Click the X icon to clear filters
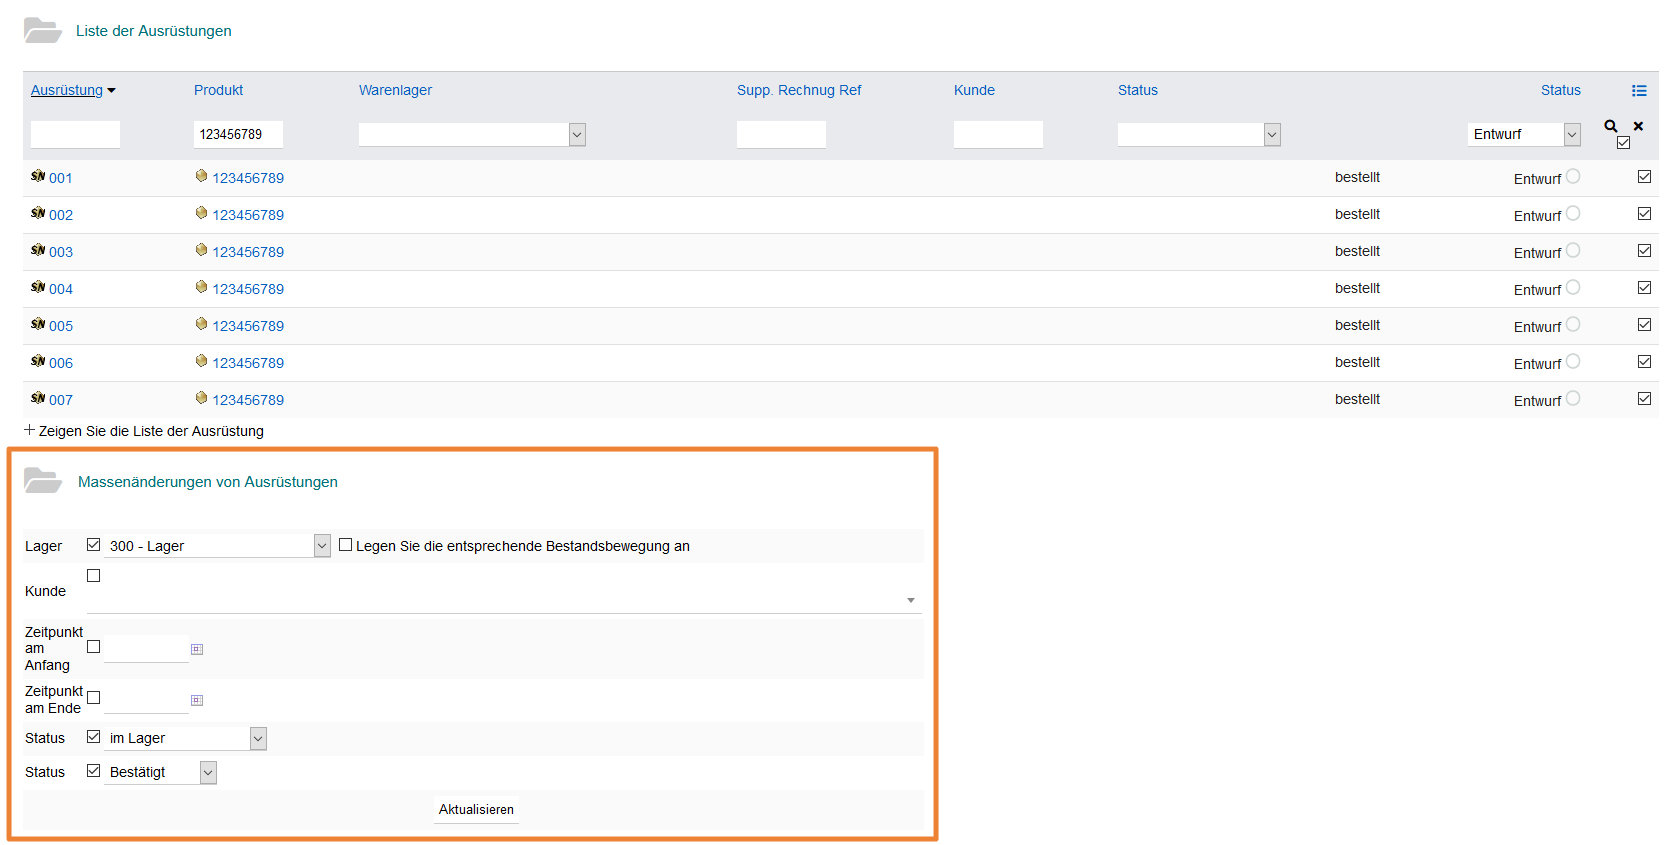The width and height of the screenshot is (1671, 845). (1638, 126)
